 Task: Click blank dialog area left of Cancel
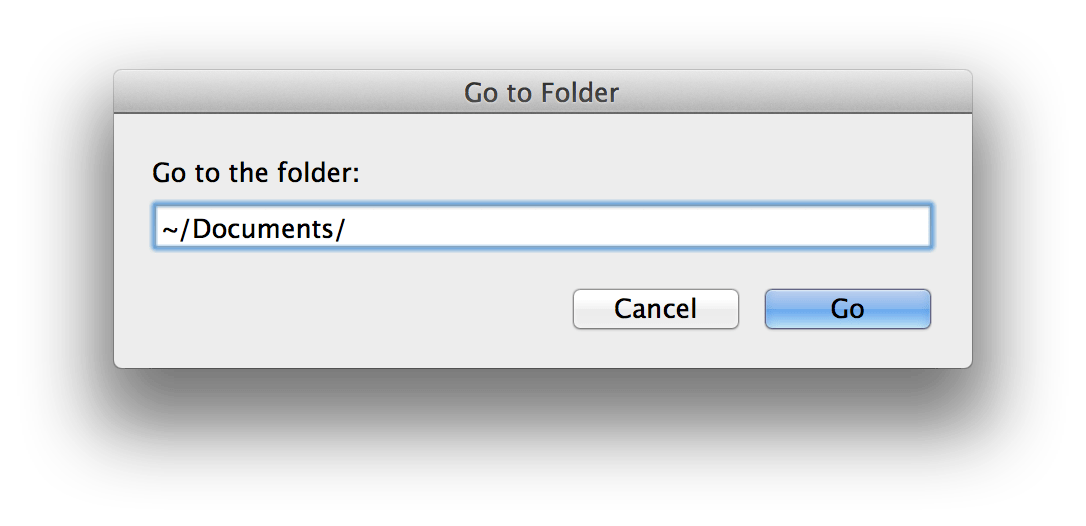pos(350,309)
